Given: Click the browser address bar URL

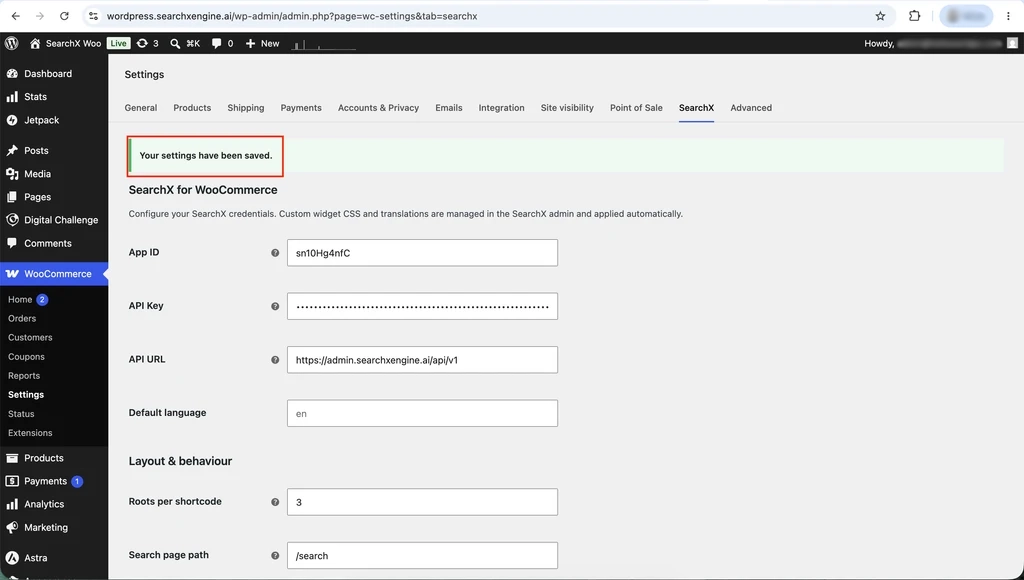Looking at the screenshot, I should [x=292, y=16].
